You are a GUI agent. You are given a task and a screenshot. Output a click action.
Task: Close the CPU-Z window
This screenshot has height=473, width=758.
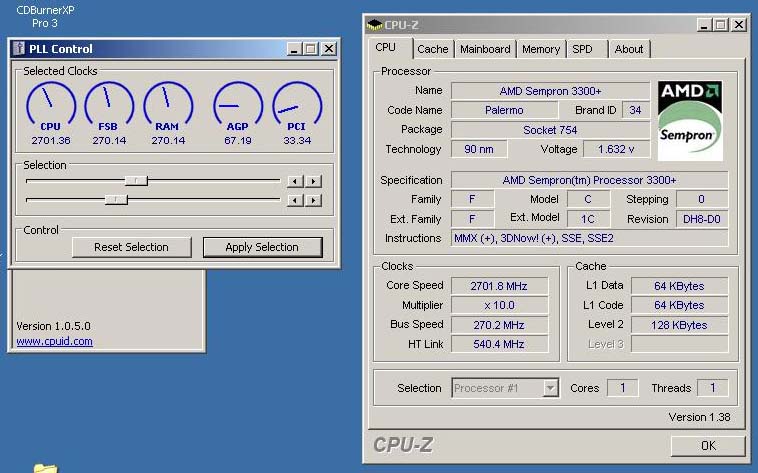click(739, 25)
